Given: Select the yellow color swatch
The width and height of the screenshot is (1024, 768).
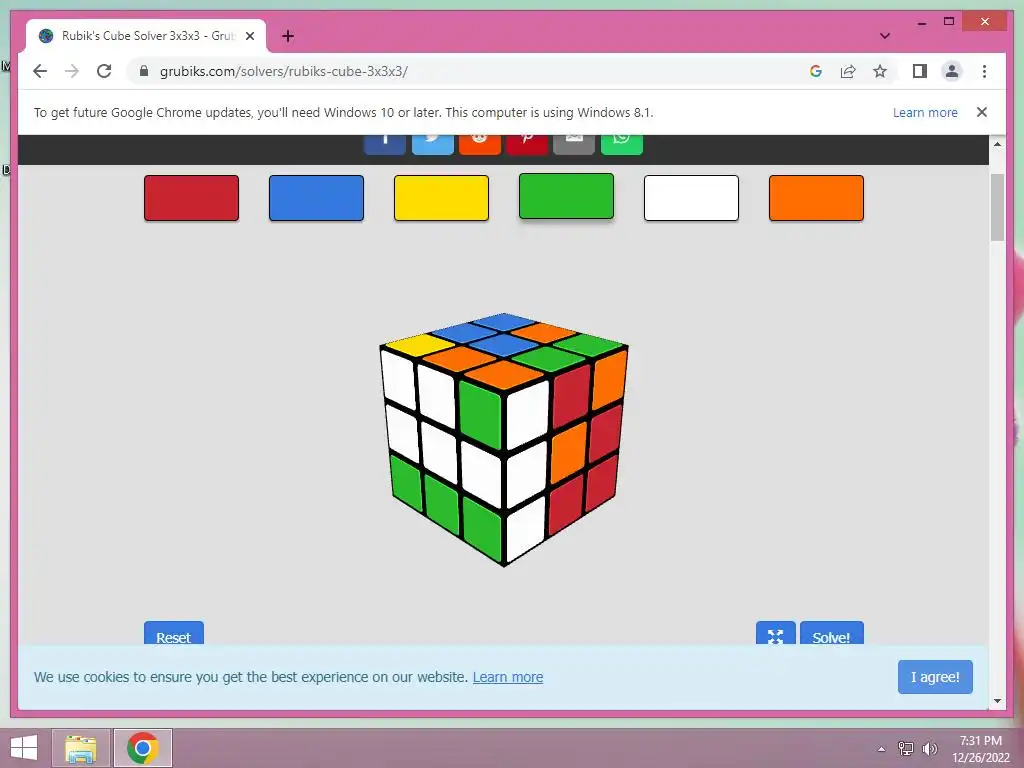Looking at the screenshot, I should click(x=441, y=198).
